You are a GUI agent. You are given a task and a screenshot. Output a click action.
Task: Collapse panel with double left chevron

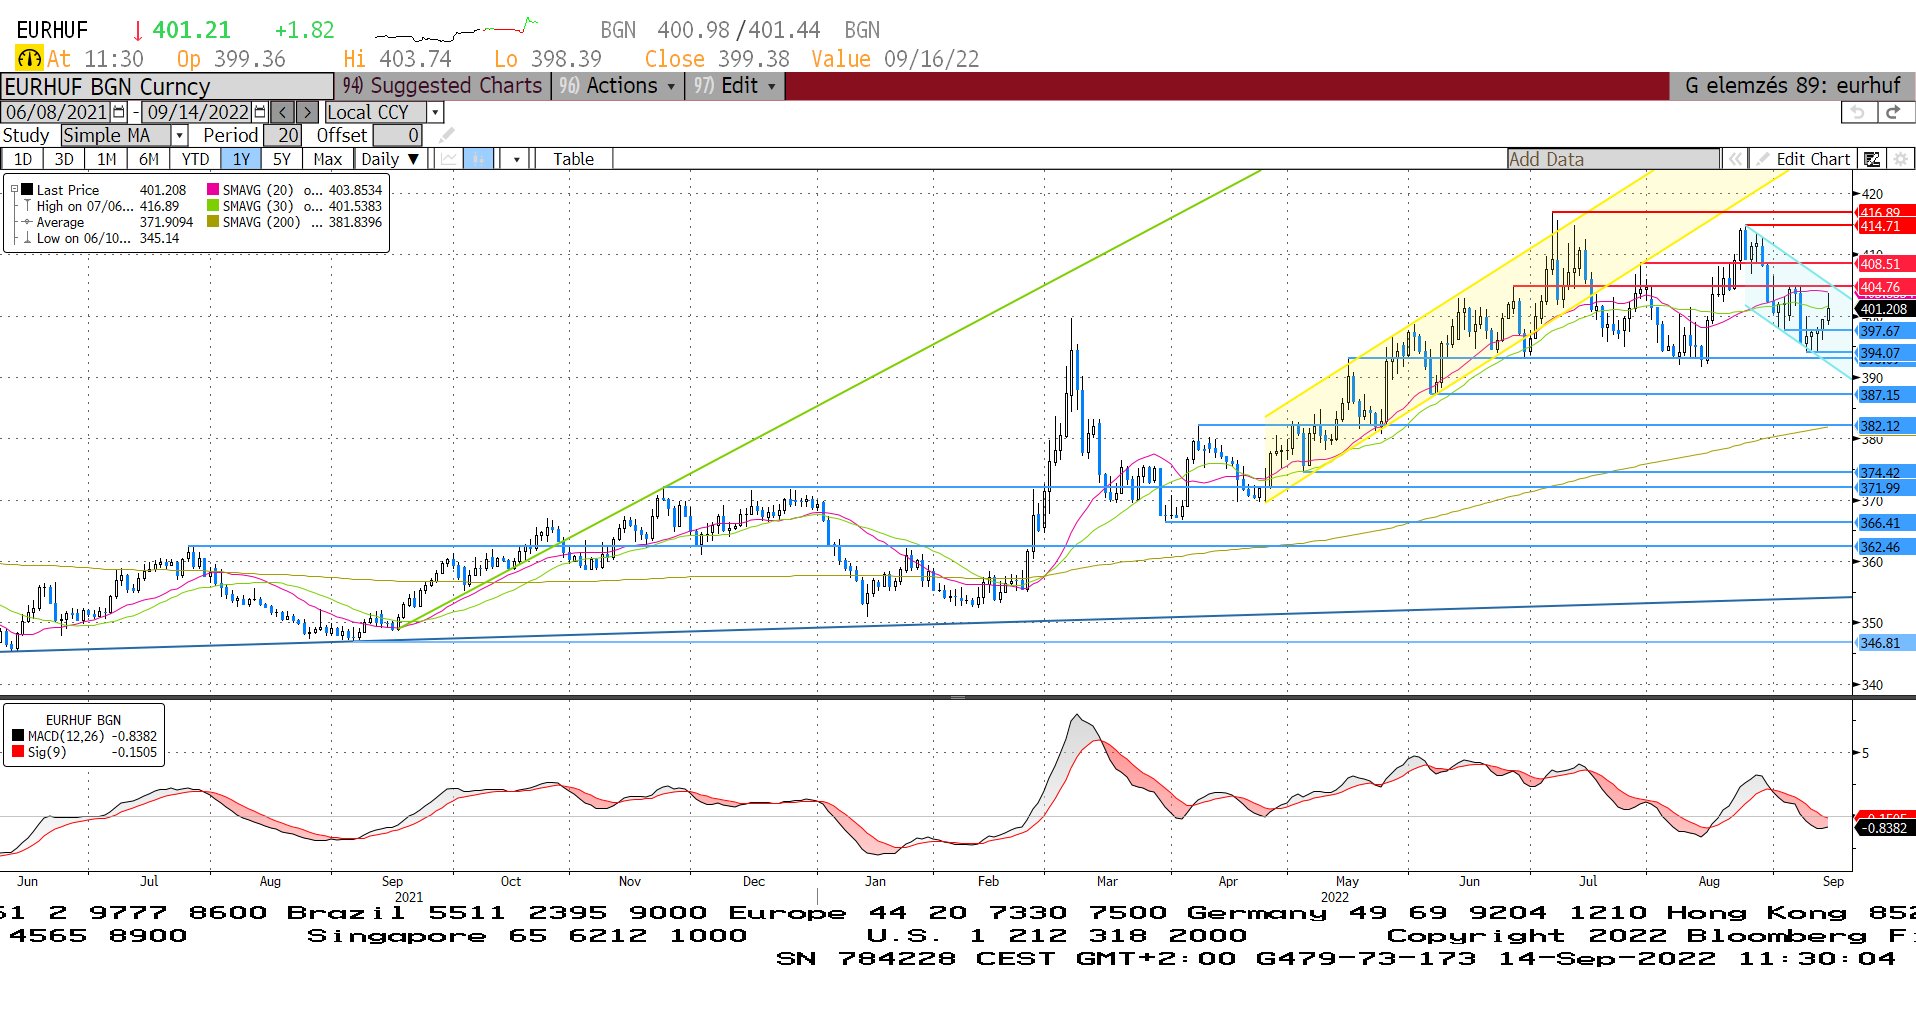[x=1735, y=159]
